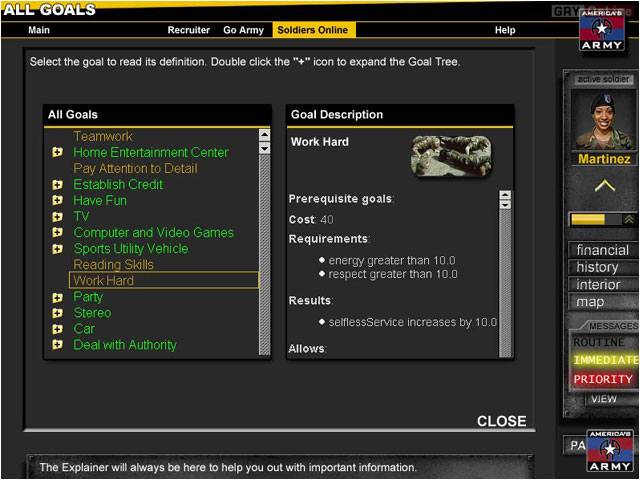Click 'respect greater than 10.0' requirement

tap(393, 274)
